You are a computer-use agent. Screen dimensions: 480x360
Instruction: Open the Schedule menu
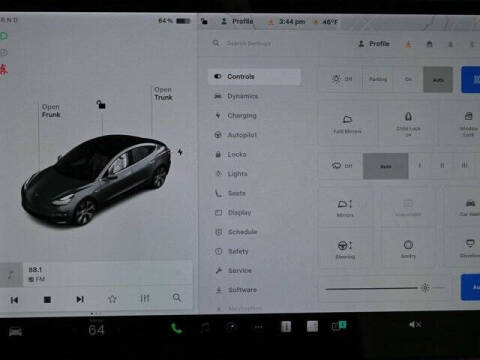point(236,232)
